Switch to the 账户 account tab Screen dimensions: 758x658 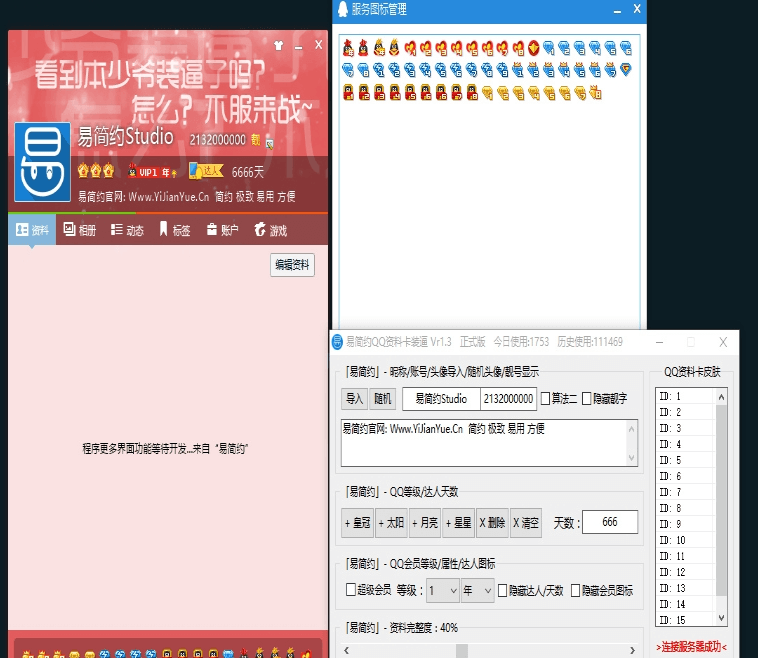(x=222, y=230)
